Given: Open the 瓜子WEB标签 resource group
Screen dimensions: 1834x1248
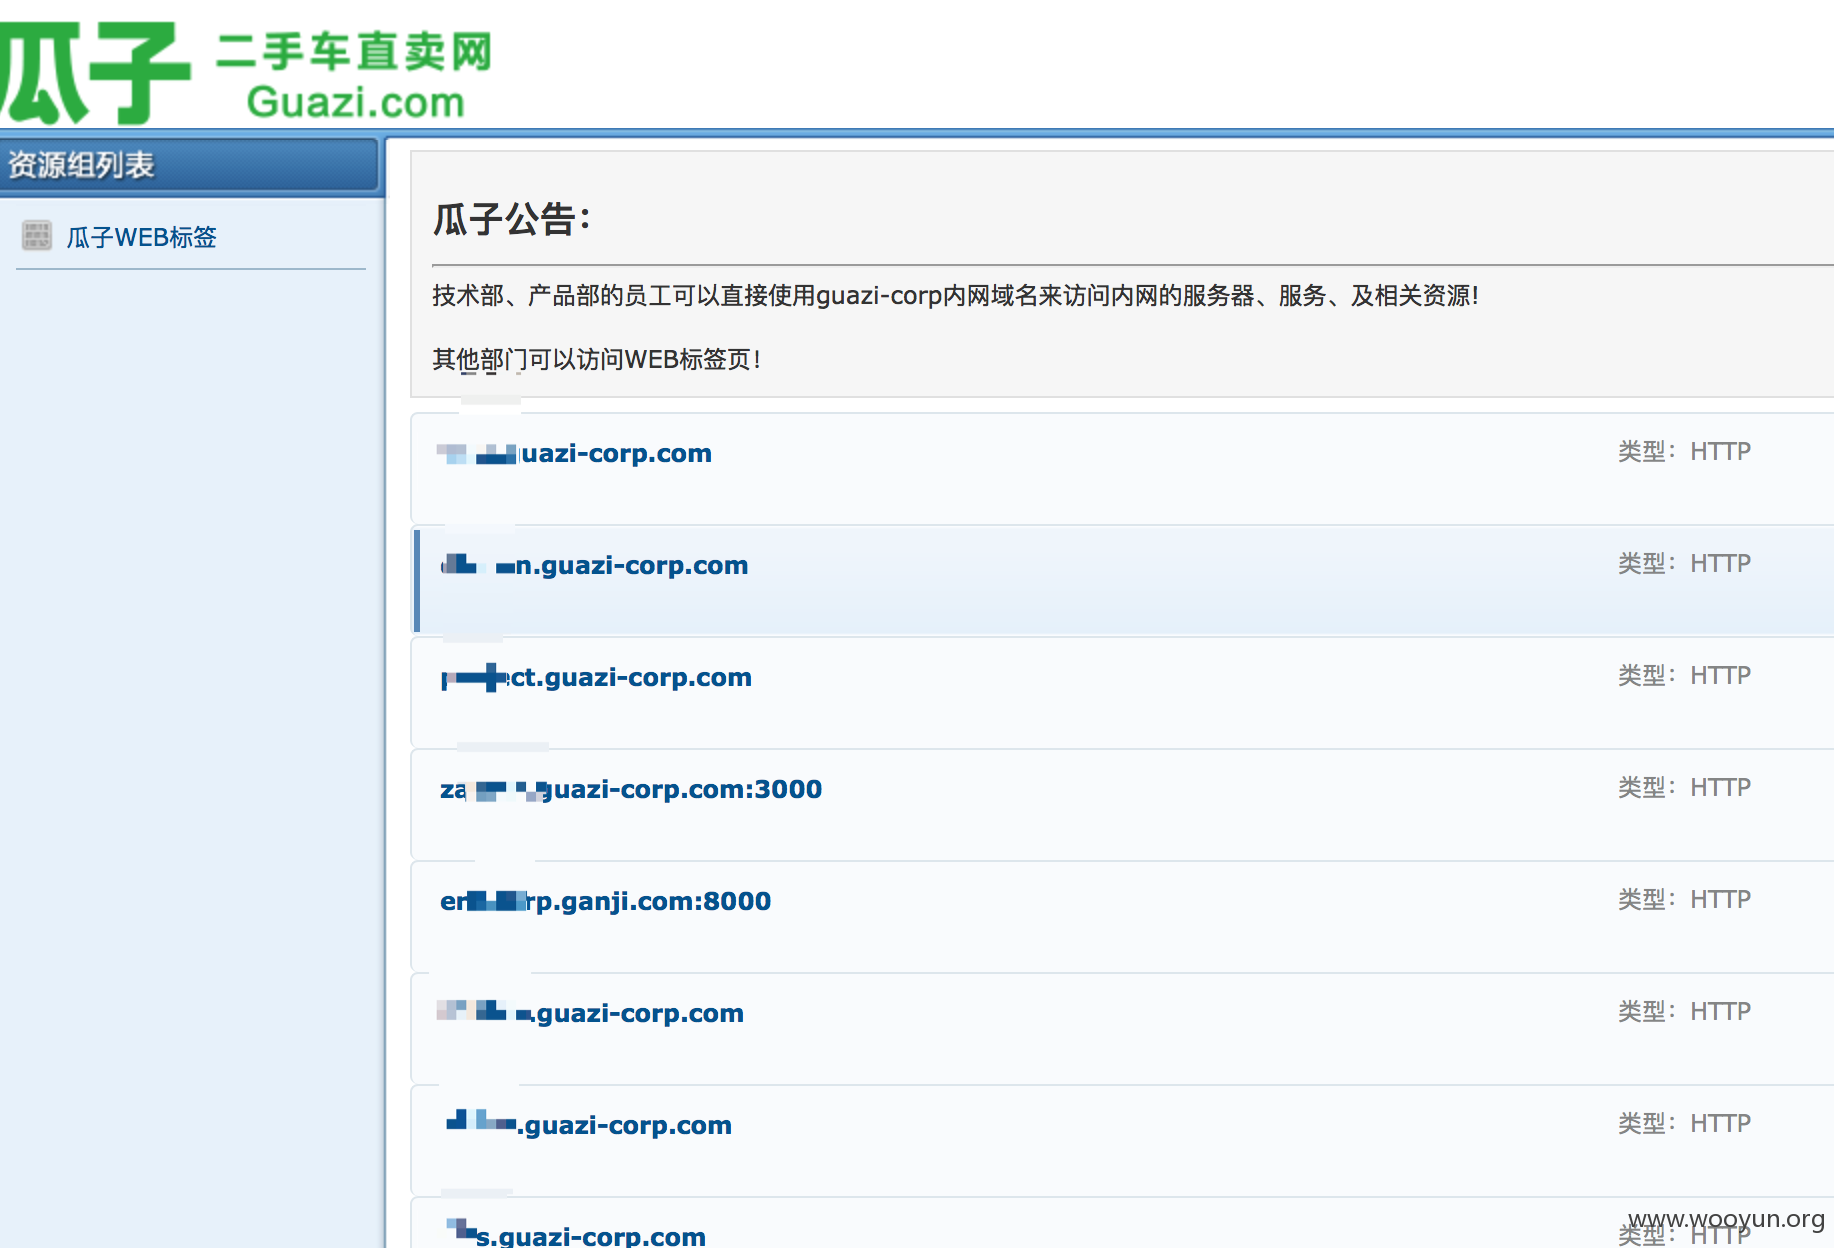Looking at the screenshot, I should click(141, 237).
